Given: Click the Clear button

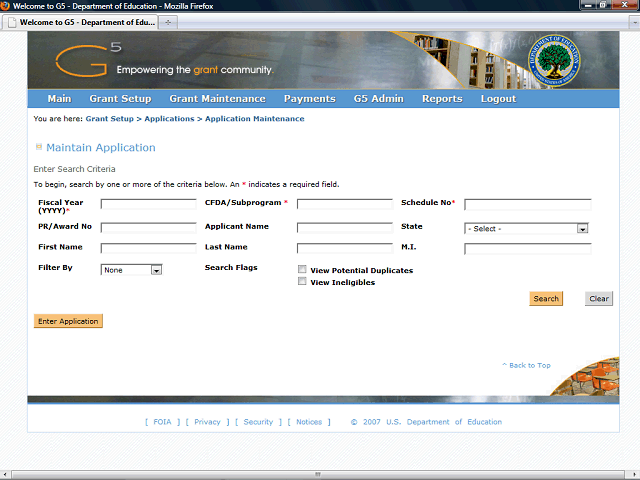Looking at the screenshot, I should pos(599,298).
